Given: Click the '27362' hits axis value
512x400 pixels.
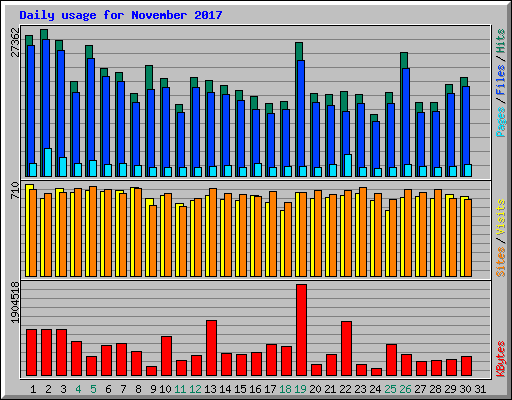Looking at the screenshot, I should click(x=16, y=42).
